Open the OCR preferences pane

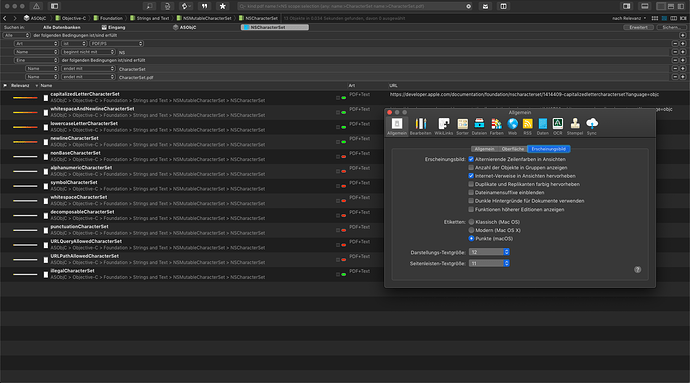tap(558, 126)
